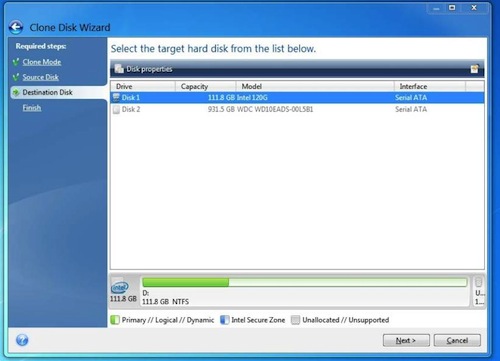500x361 pixels.
Task: Click the unallocated partition block icon
Action: 479,282
